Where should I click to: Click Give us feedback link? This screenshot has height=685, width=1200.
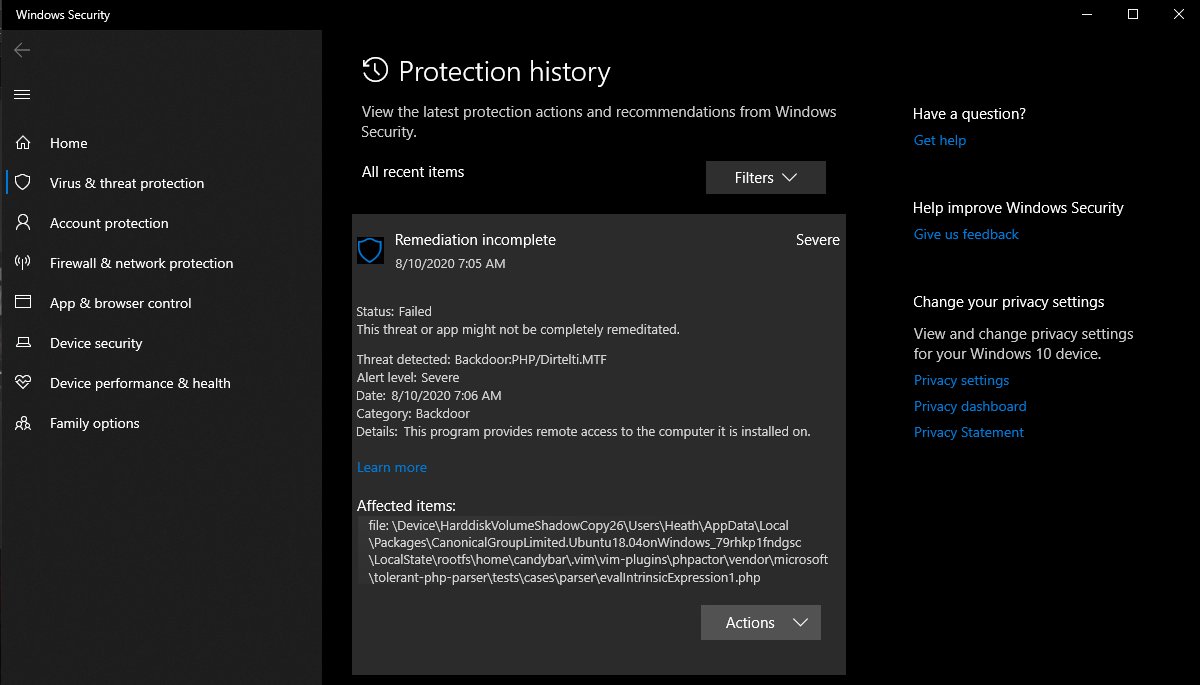click(966, 234)
